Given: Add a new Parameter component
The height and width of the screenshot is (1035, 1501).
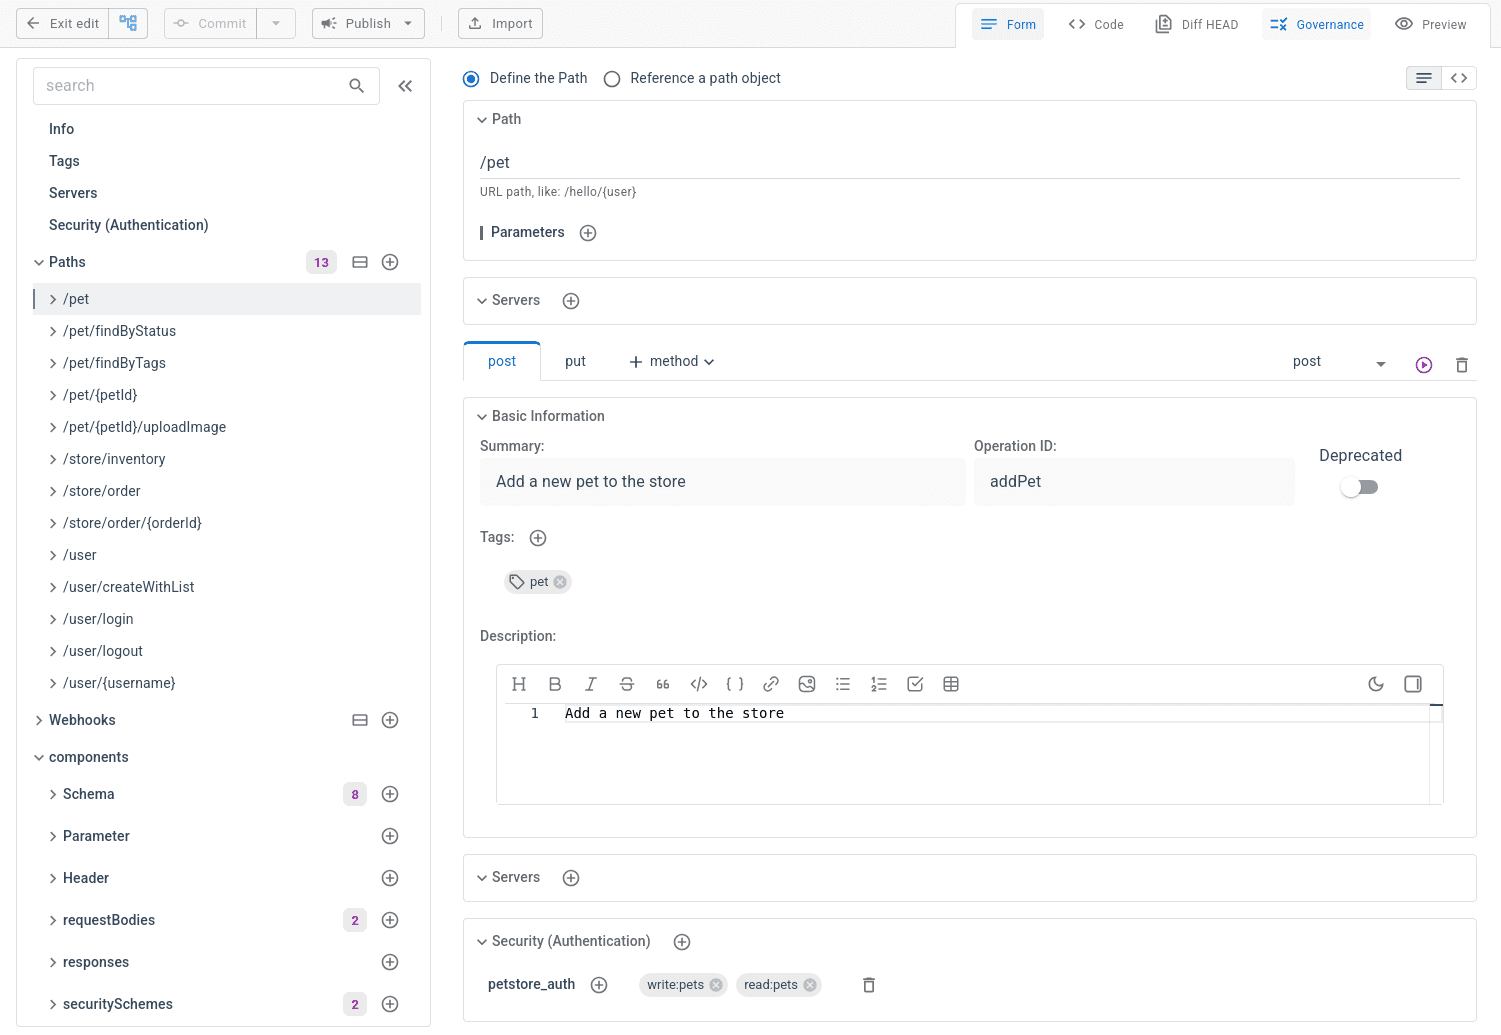Looking at the screenshot, I should point(390,836).
